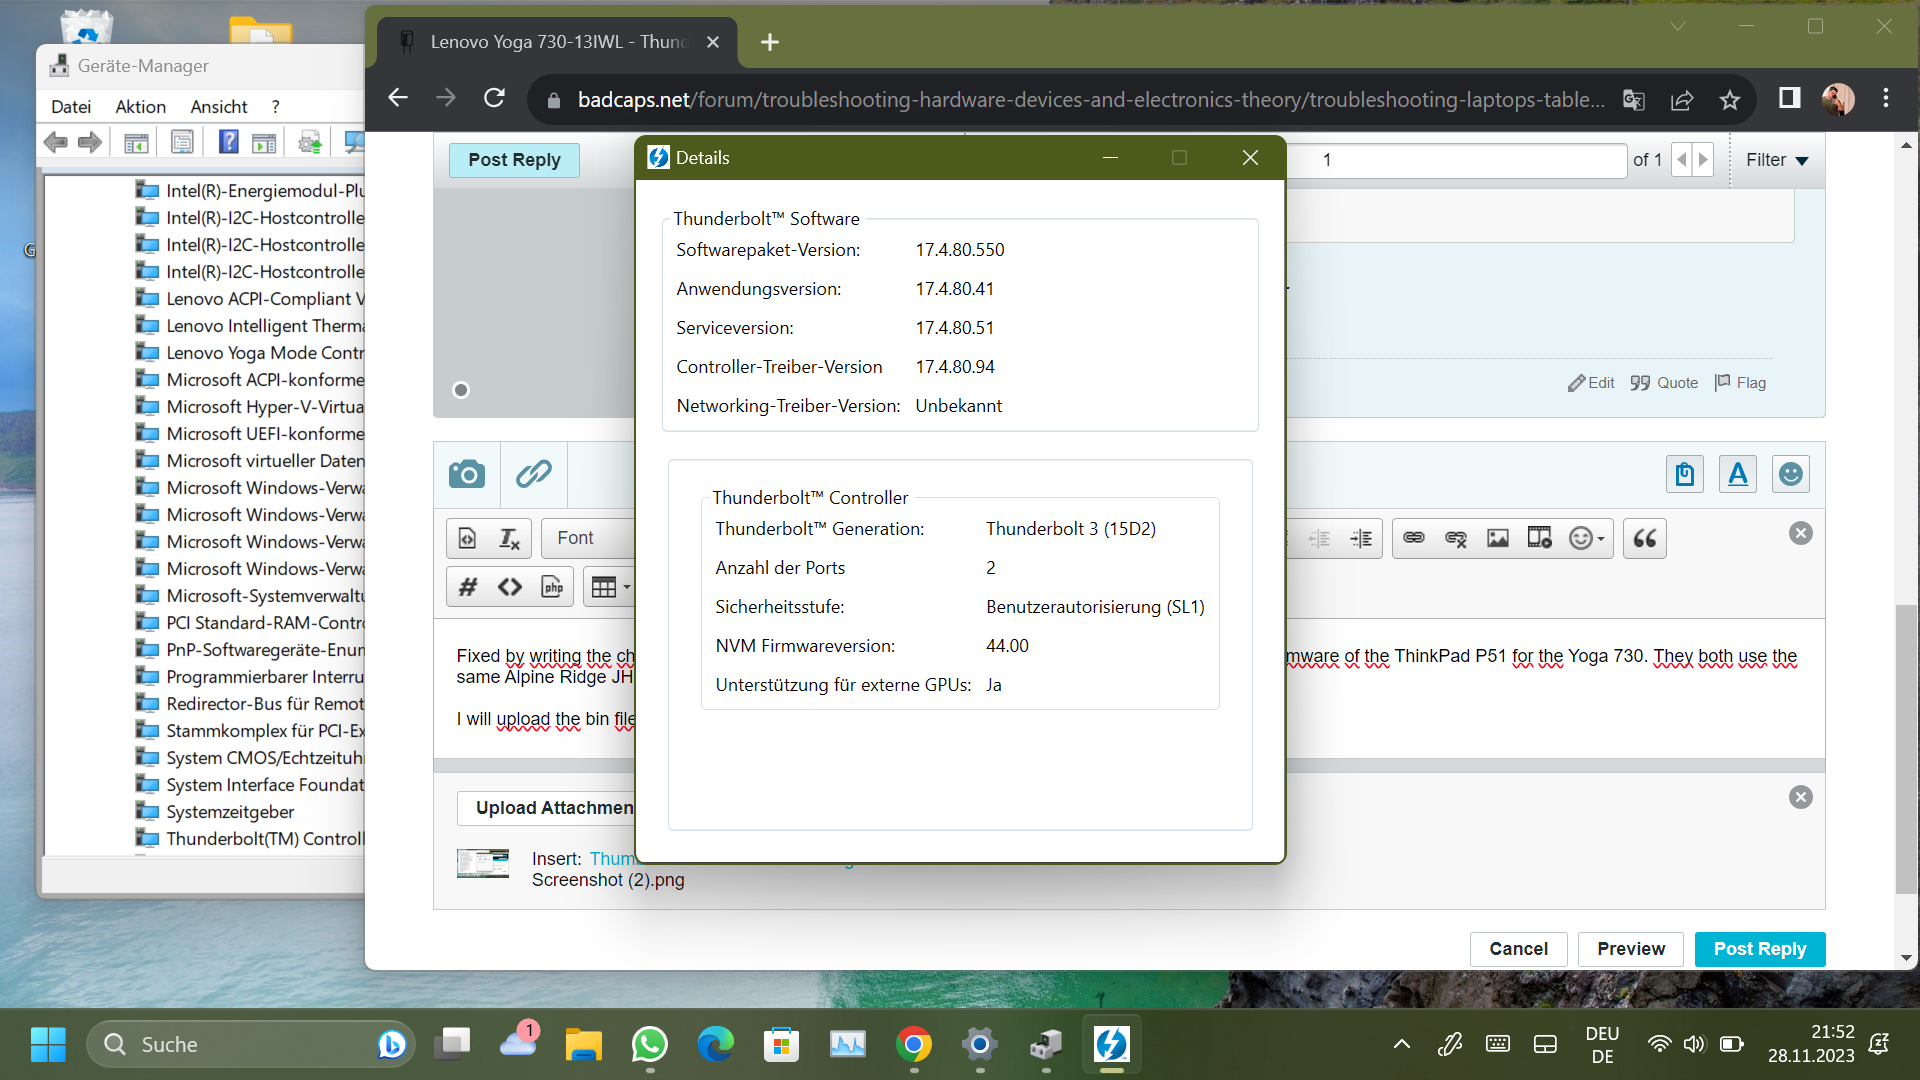The image size is (1920, 1080).
Task: Click the insert link icon in editor toolbar
Action: (x=1413, y=538)
